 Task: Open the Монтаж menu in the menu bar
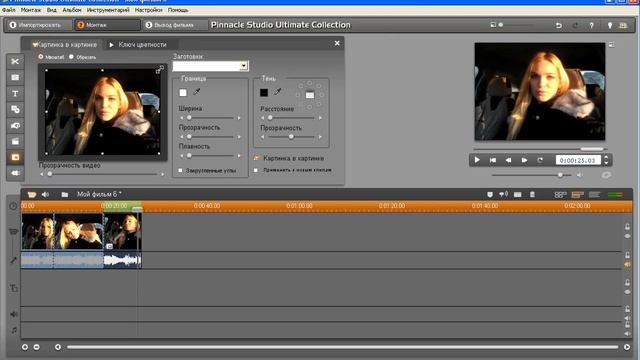pyautogui.click(x=31, y=10)
